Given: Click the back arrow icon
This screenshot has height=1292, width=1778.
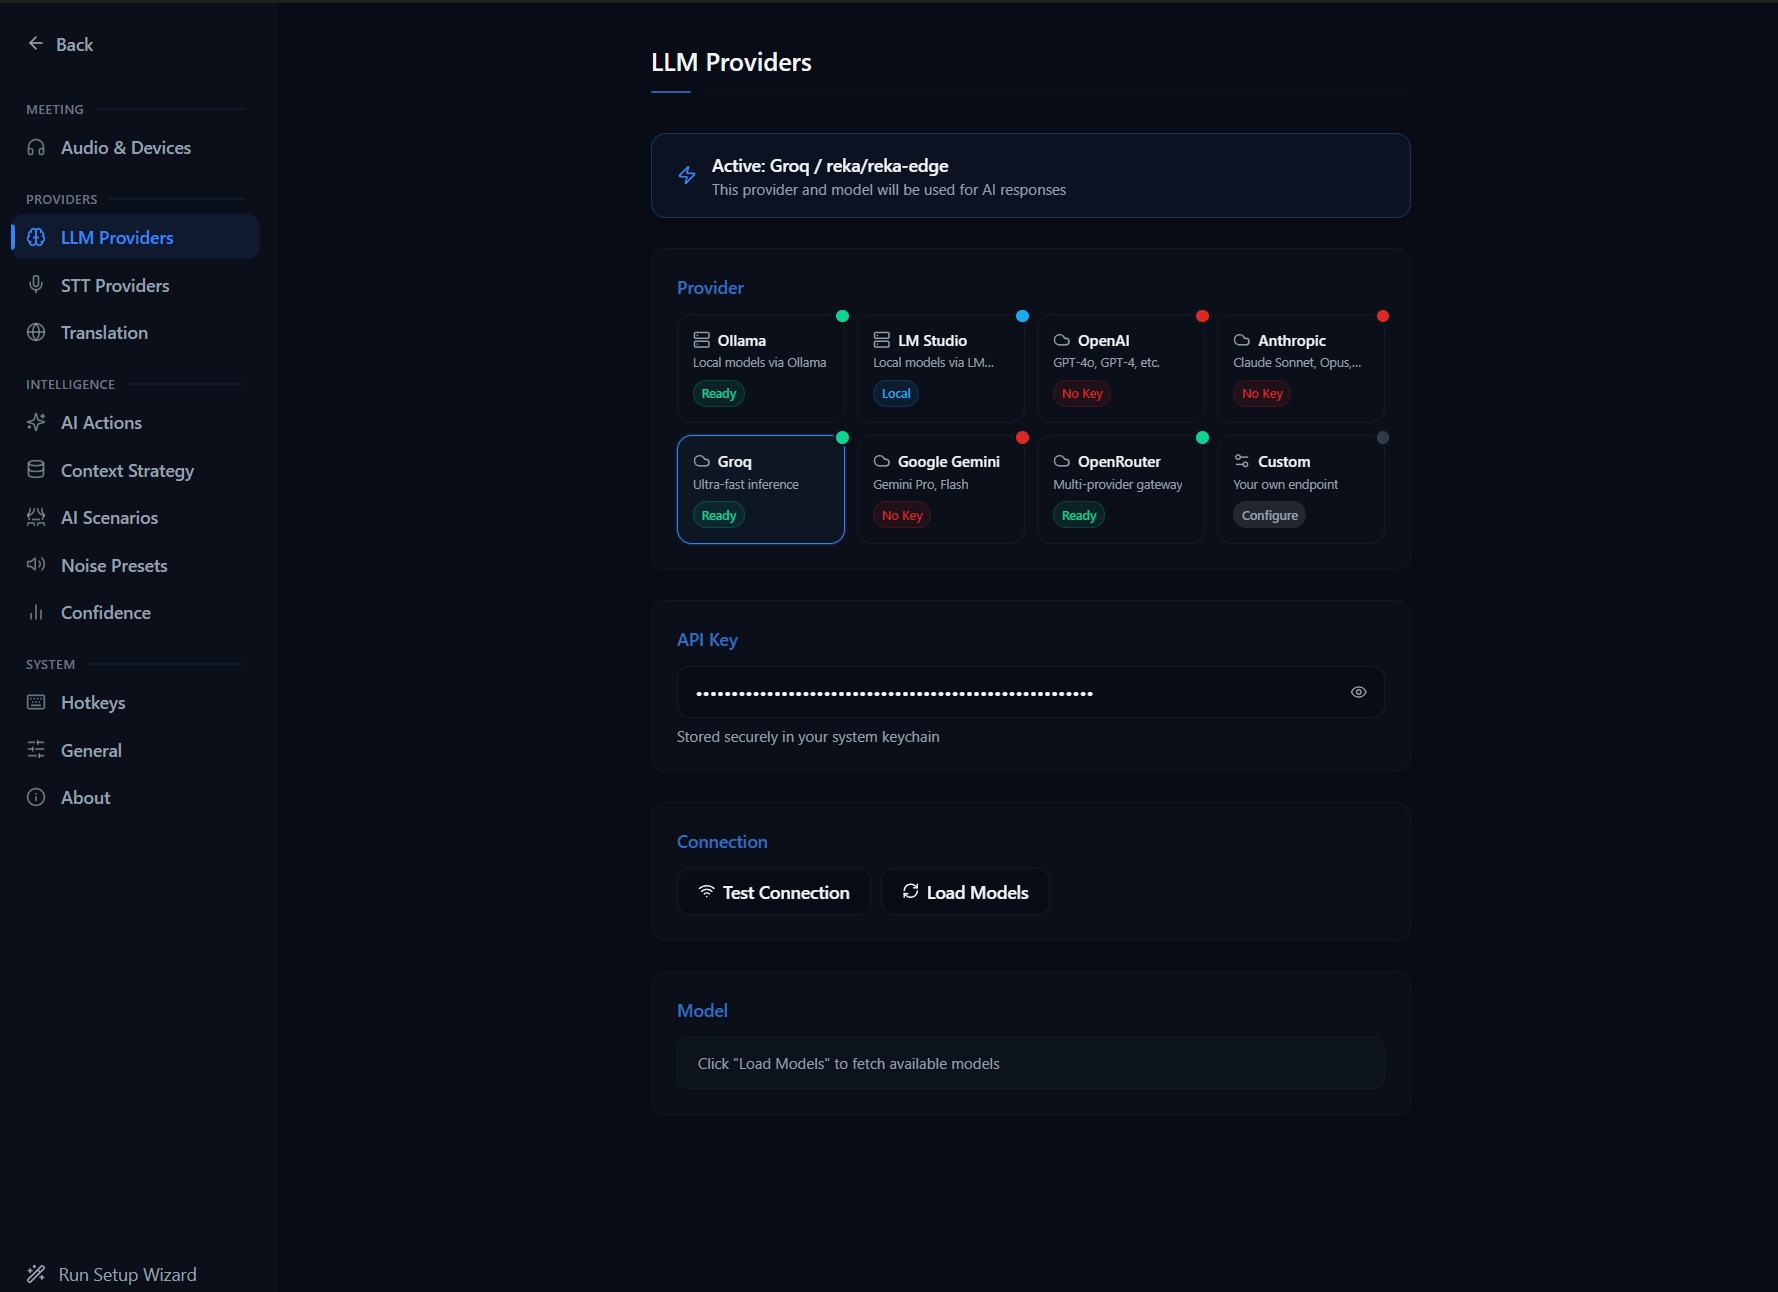Looking at the screenshot, I should click(35, 43).
